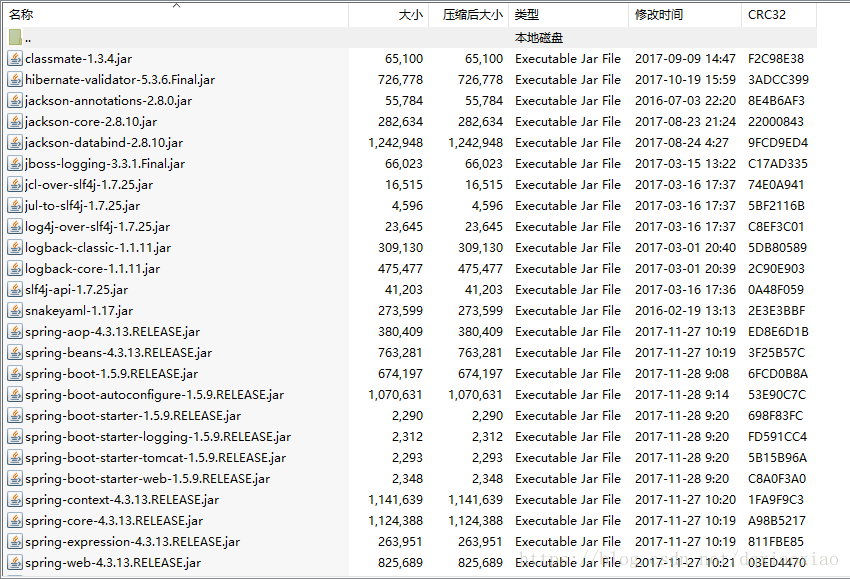Click the spring-boot-autoconfigure-1.5.9.RELEASE.jar icon
850x579 pixels.
point(15,395)
